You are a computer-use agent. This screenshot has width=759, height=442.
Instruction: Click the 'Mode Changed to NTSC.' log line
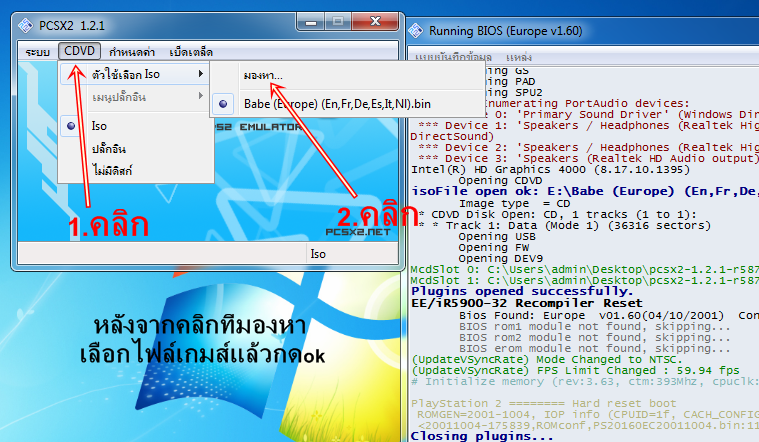click(x=546, y=359)
